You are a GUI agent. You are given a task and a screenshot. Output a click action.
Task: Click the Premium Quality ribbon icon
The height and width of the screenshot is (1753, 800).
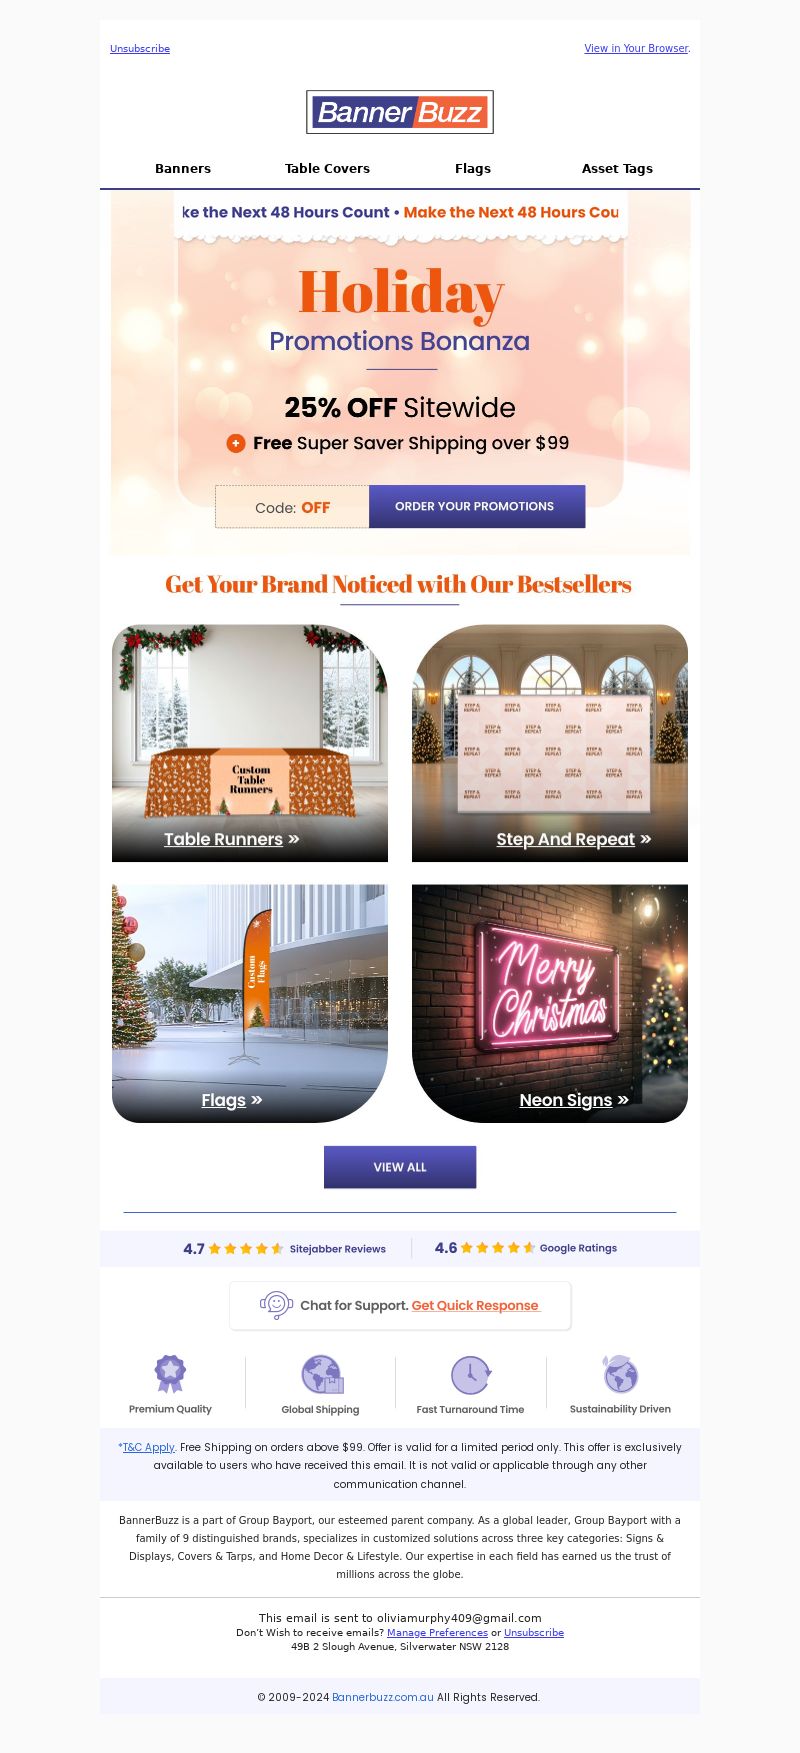tap(170, 1374)
